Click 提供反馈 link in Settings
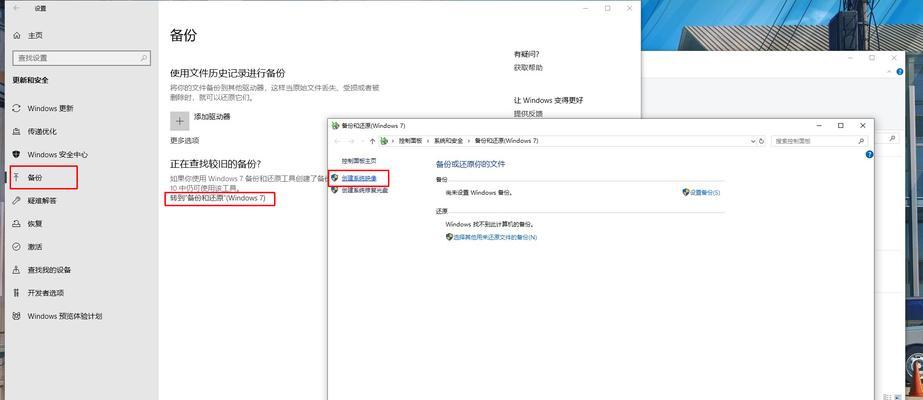923x400 pixels. coord(528,114)
